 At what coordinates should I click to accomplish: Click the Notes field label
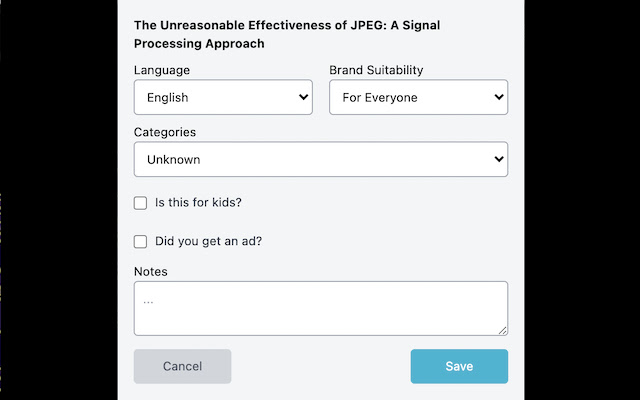point(151,271)
